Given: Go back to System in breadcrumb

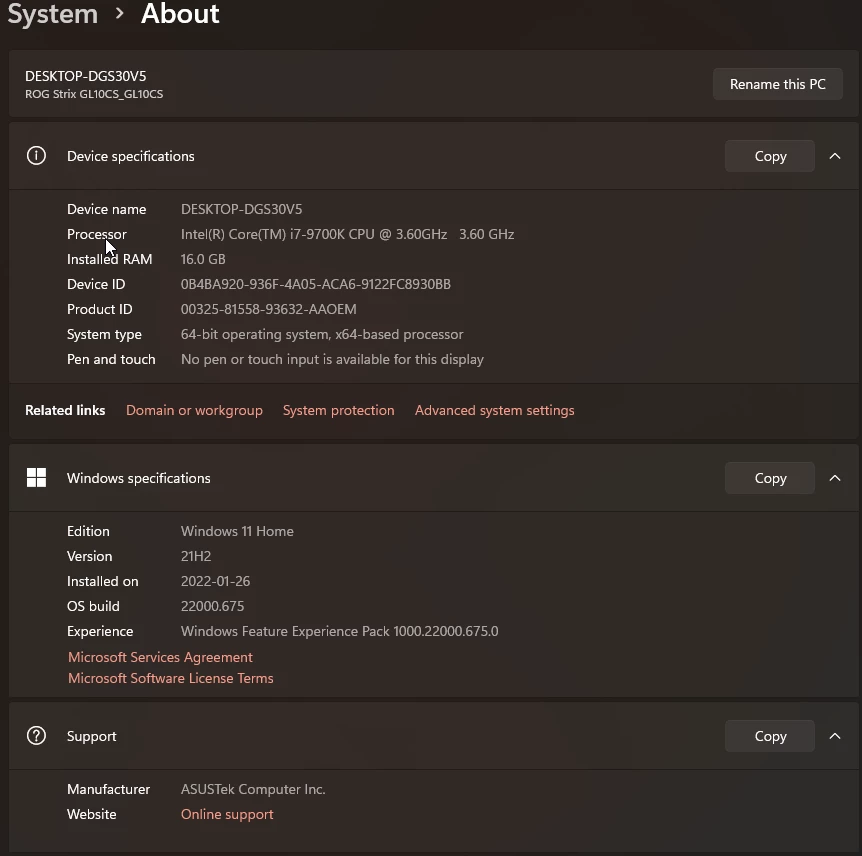Looking at the screenshot, I should [53, 13].
